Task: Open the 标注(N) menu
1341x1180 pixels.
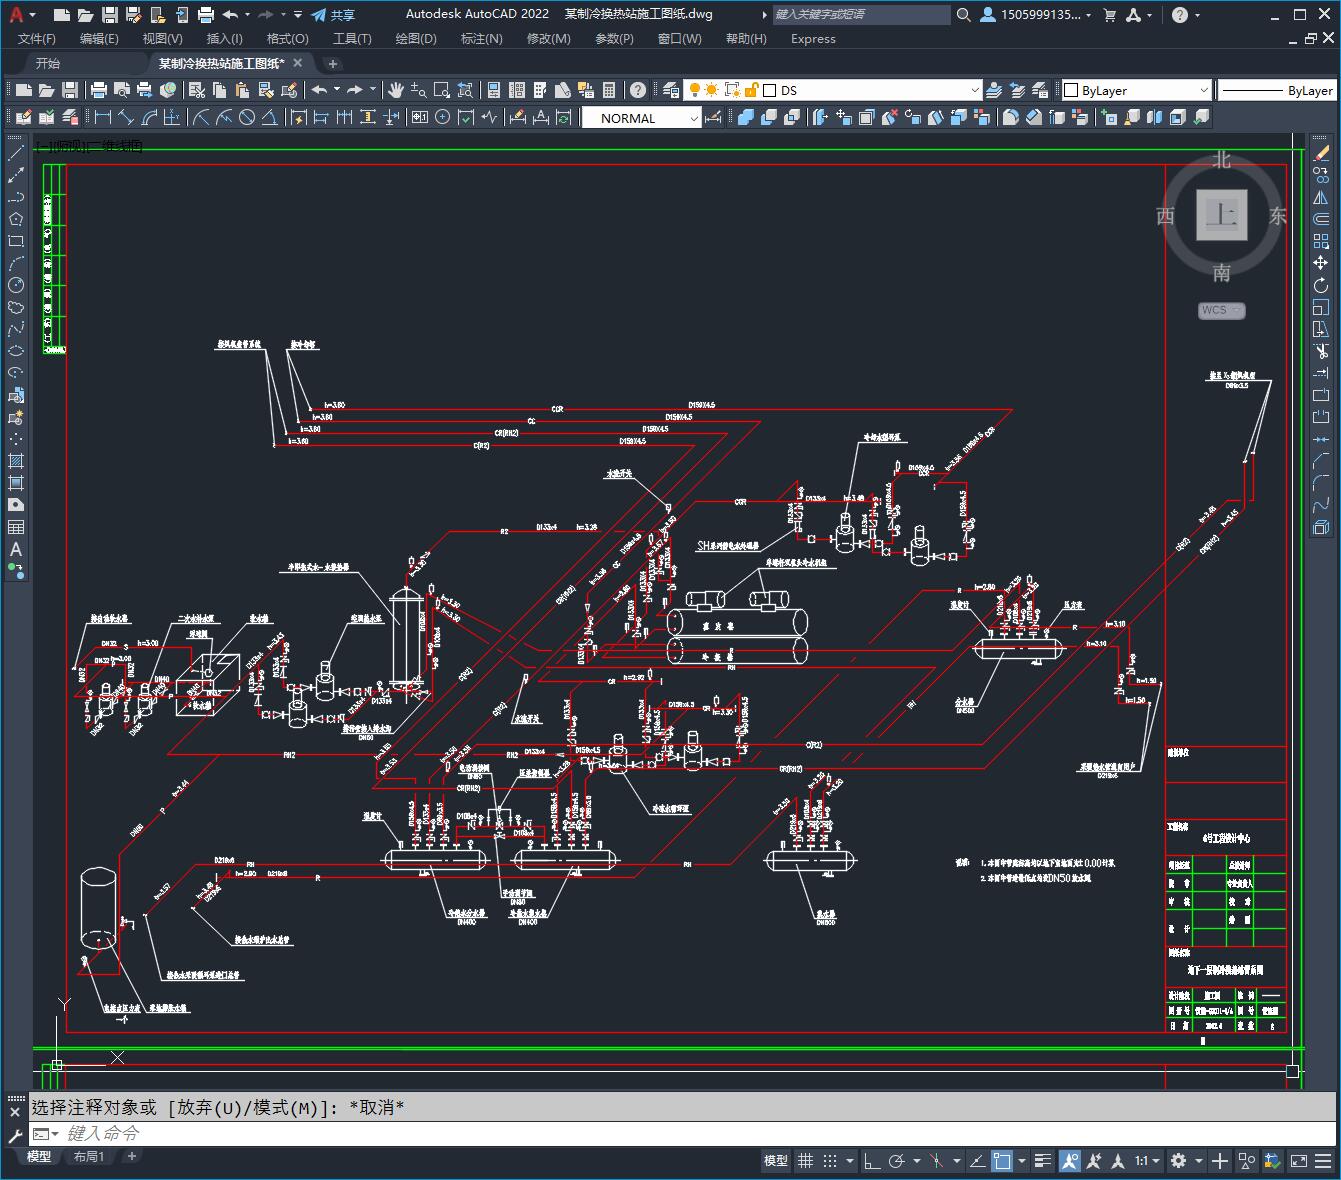Action: coord(481,38)
